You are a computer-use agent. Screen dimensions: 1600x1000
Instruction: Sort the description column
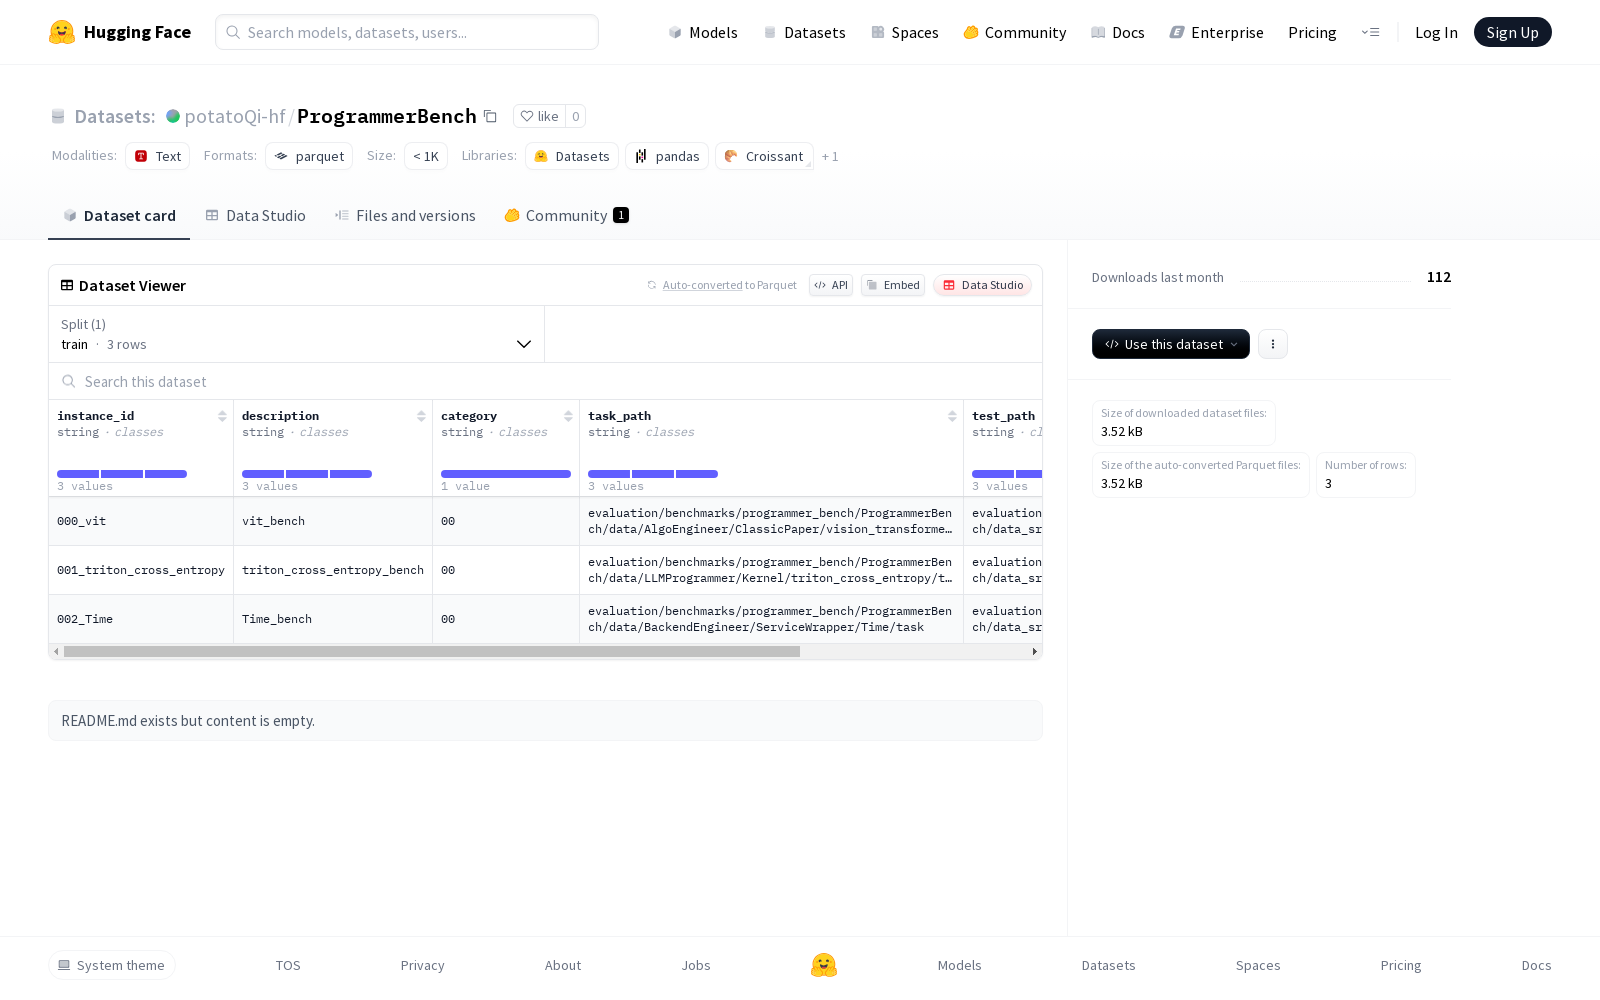click(x=421, y=416)
